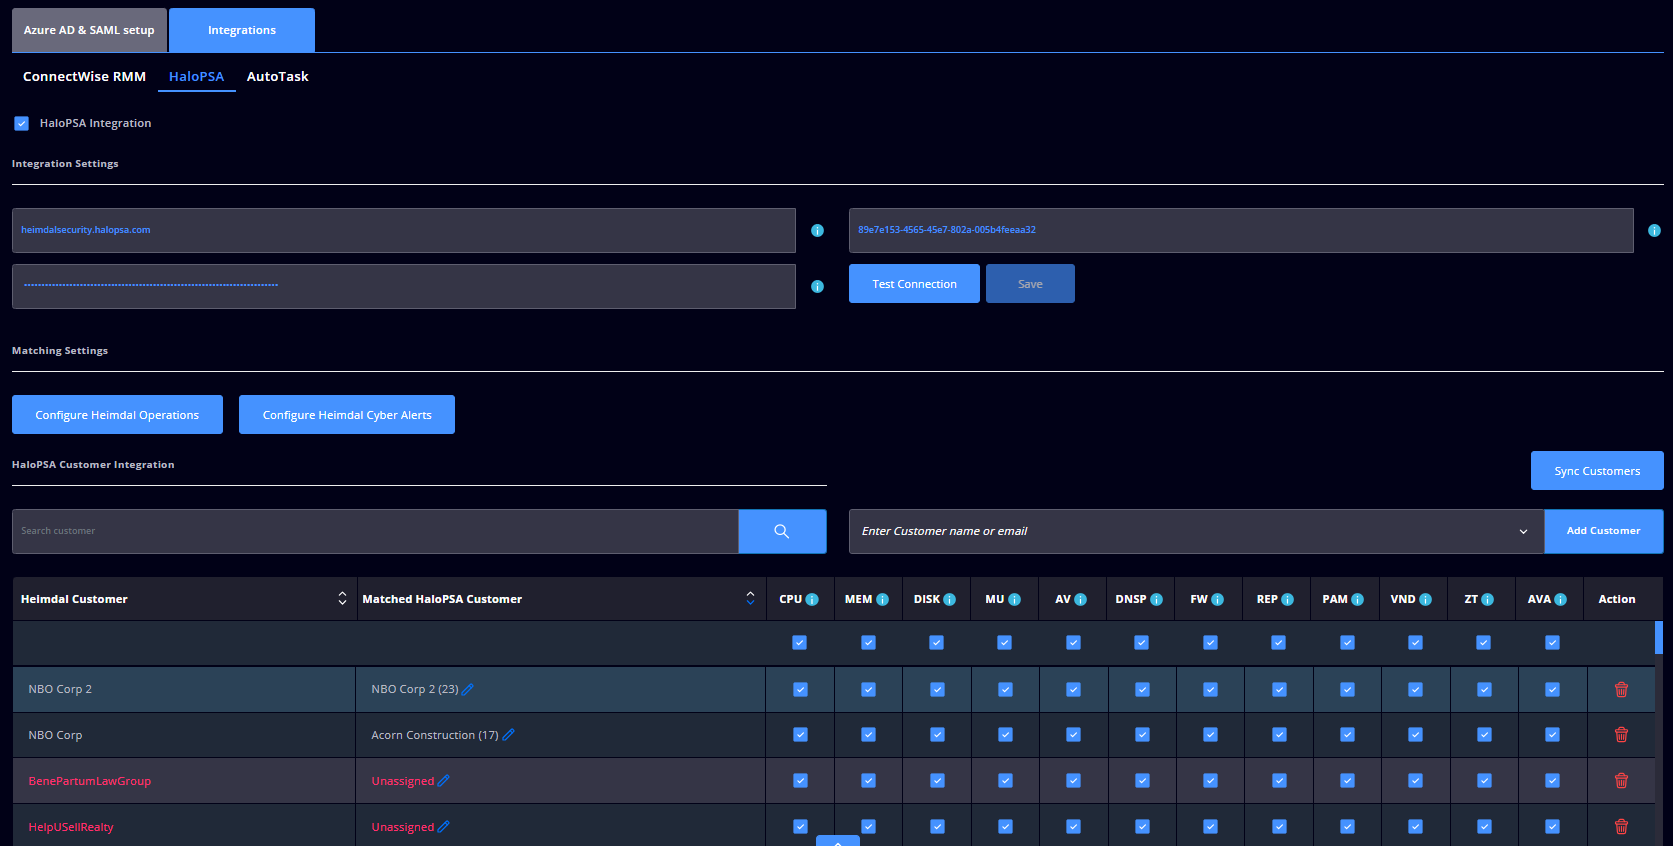Sort by Matched HaloPSA Customer column arrows
The width and height of the screenshot is (1673, 846).
point(750,599)
